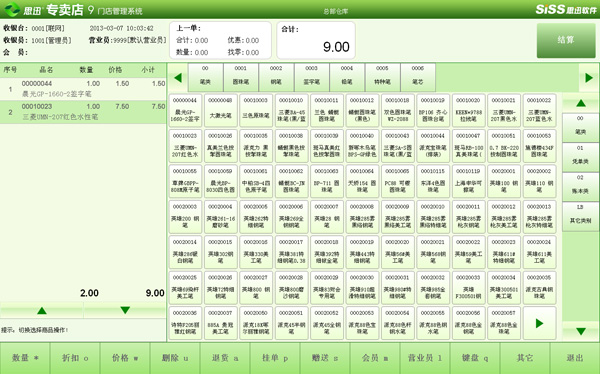Add product tile 00010019 BP106
The width and height of the screenshot is (600, 374).
coord(433,110)
